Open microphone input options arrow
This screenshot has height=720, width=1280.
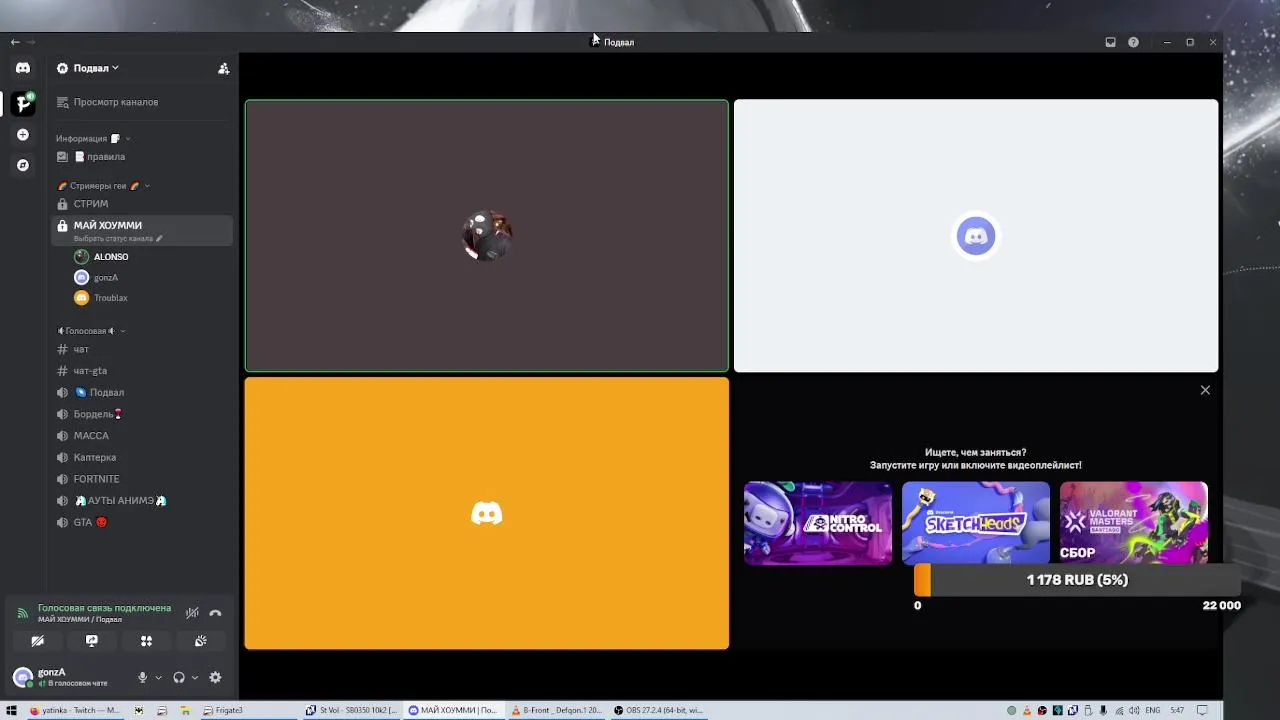(x=158, y=678)
